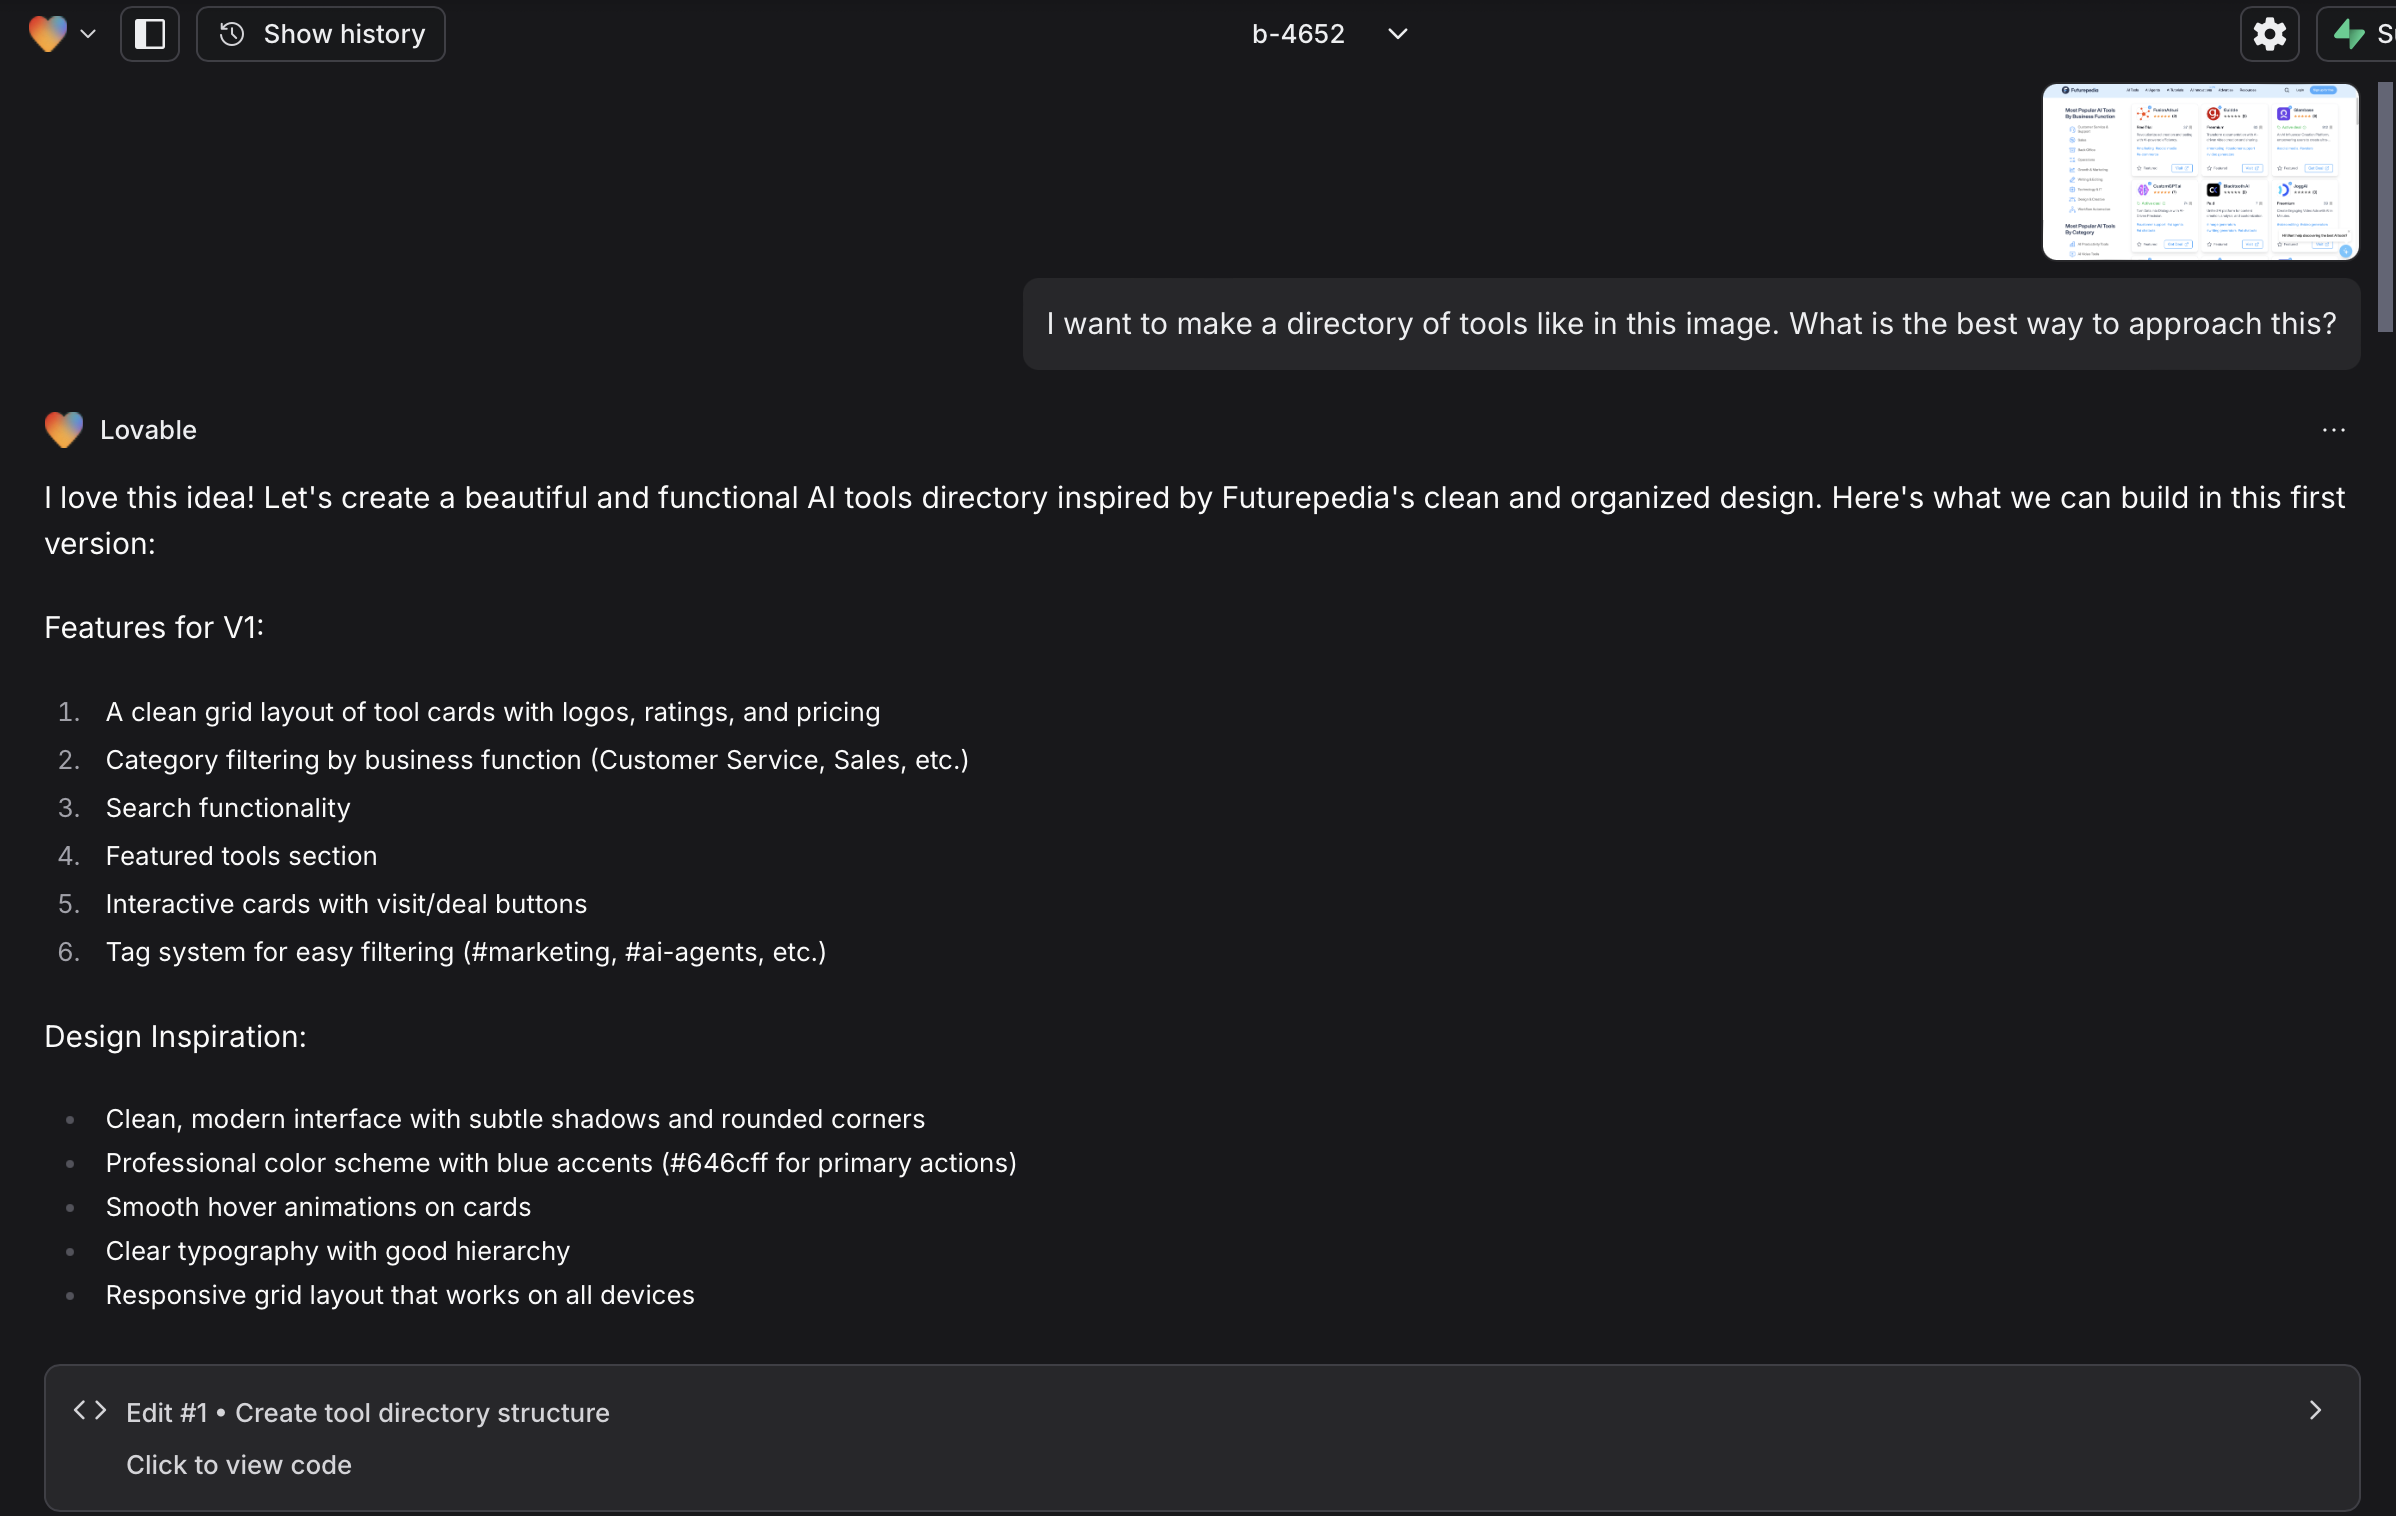Expand Edit #1 with the right-facing chevron
Viewport: 2396px width, 1516px height.
click(2316, 1411)
